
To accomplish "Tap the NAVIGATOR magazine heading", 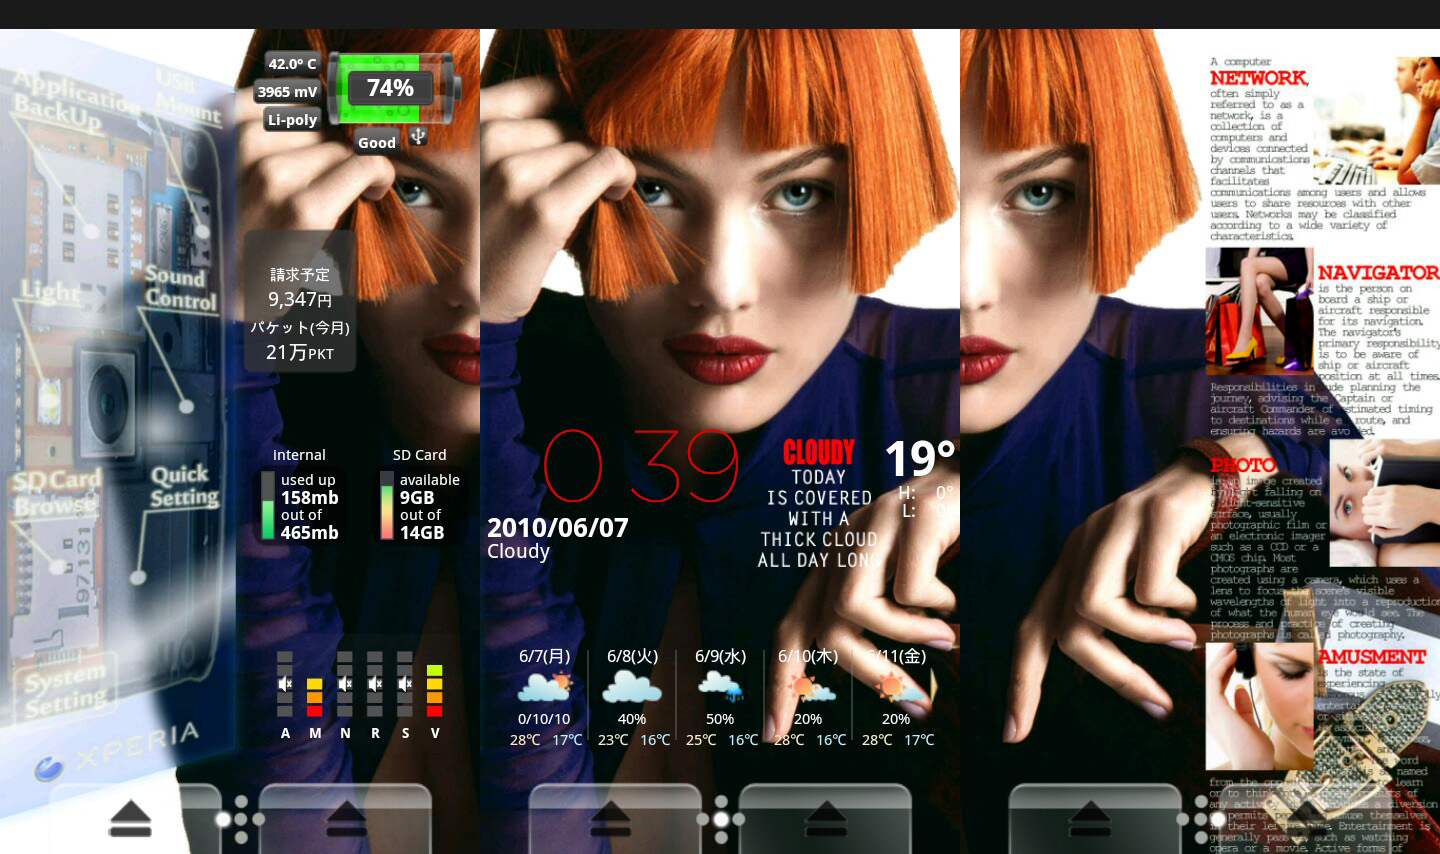I will pos(1378,272).
